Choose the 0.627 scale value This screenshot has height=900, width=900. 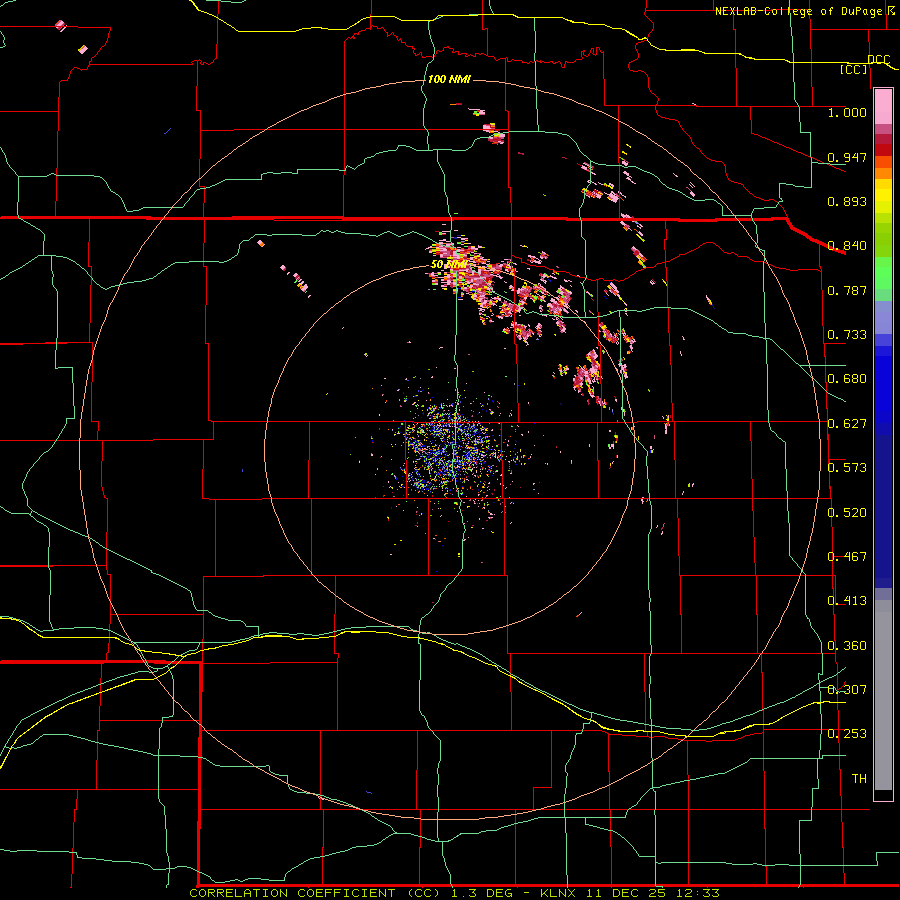pos(847,424)
